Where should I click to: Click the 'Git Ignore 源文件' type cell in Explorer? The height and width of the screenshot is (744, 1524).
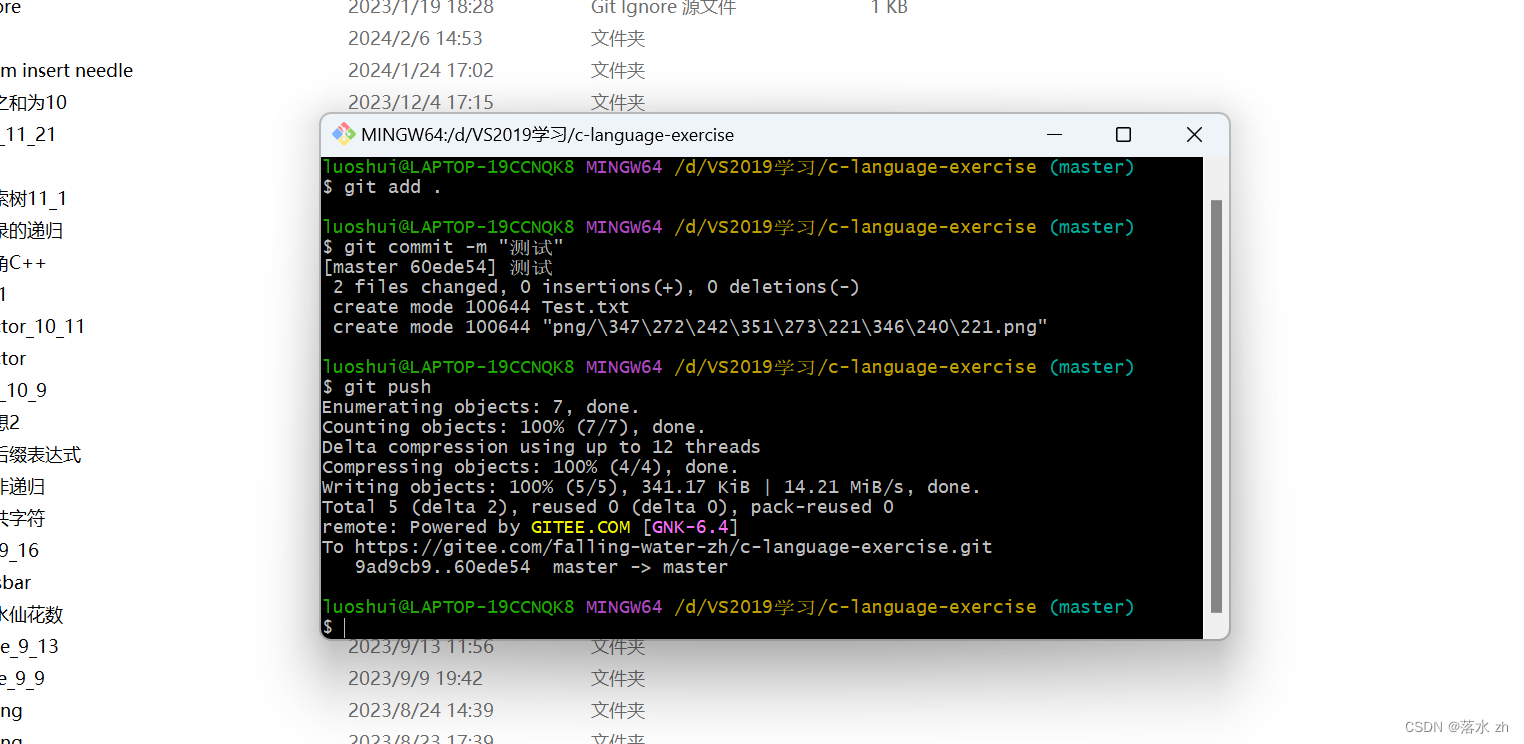(x=663, y=7)
